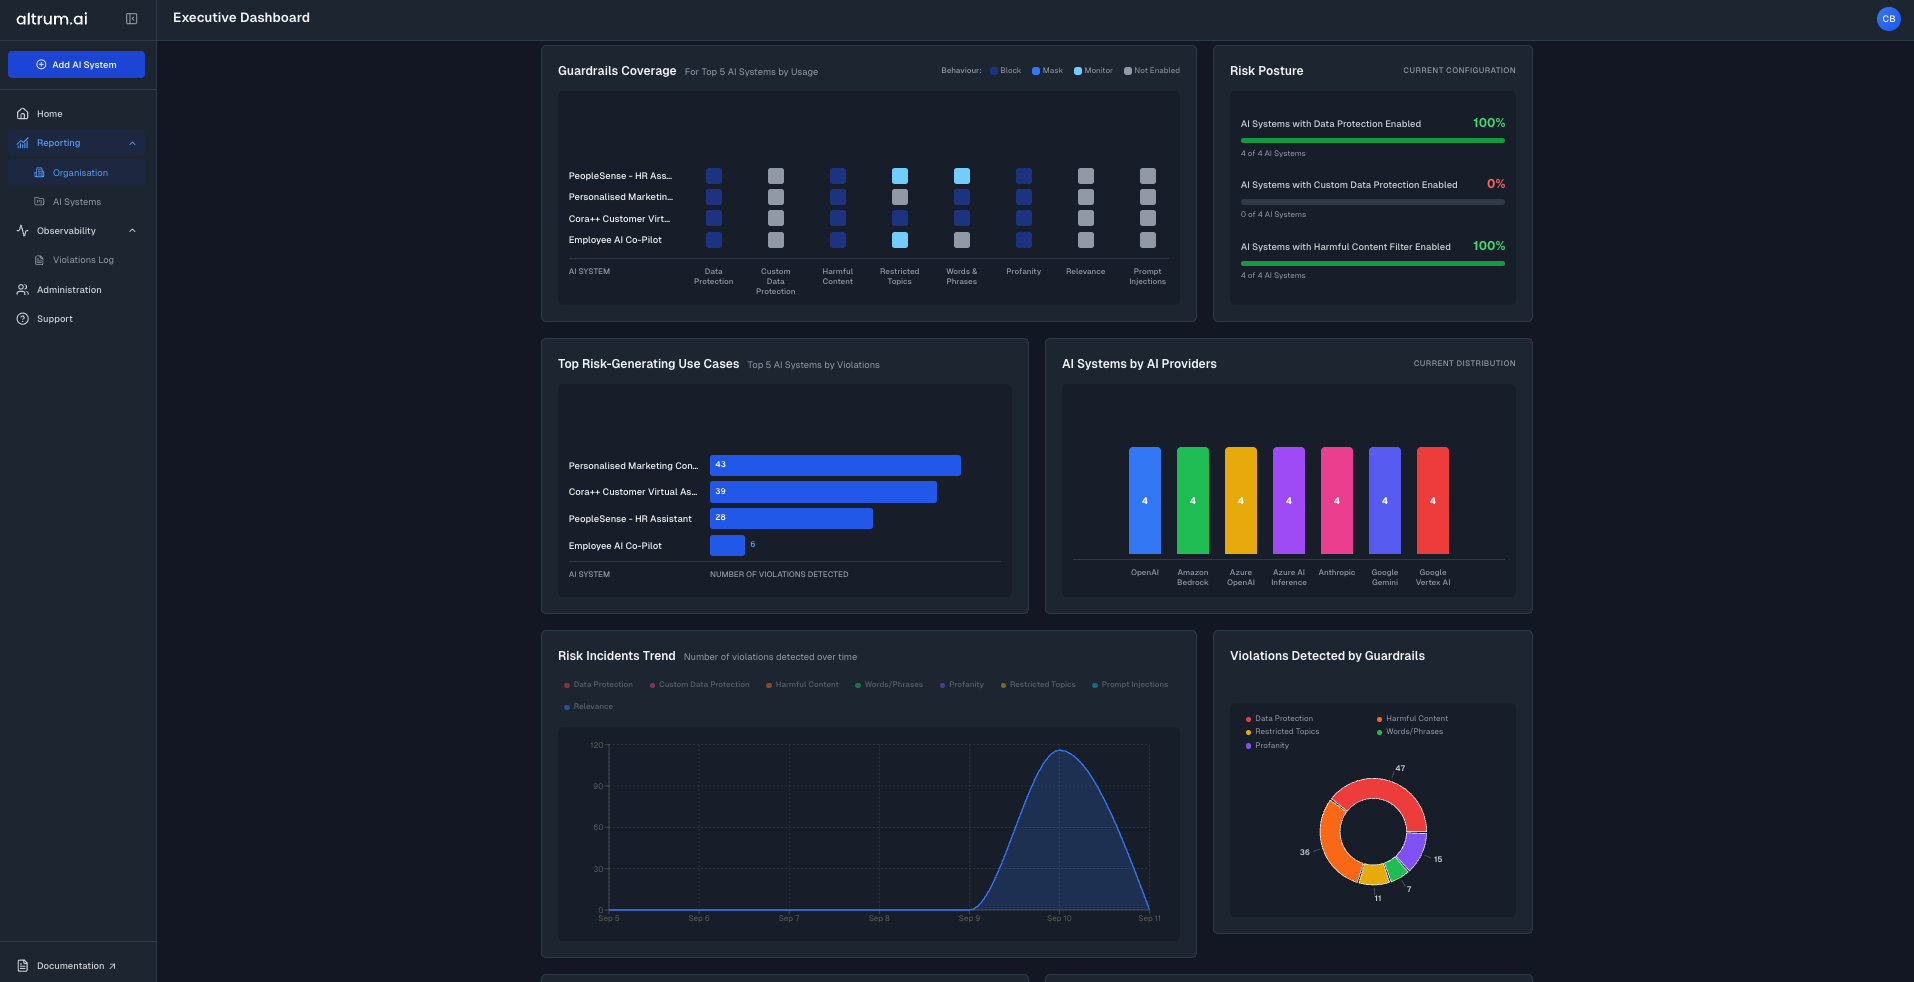Click the PeopleSense HR Assistant violations bar

[791, 518]
